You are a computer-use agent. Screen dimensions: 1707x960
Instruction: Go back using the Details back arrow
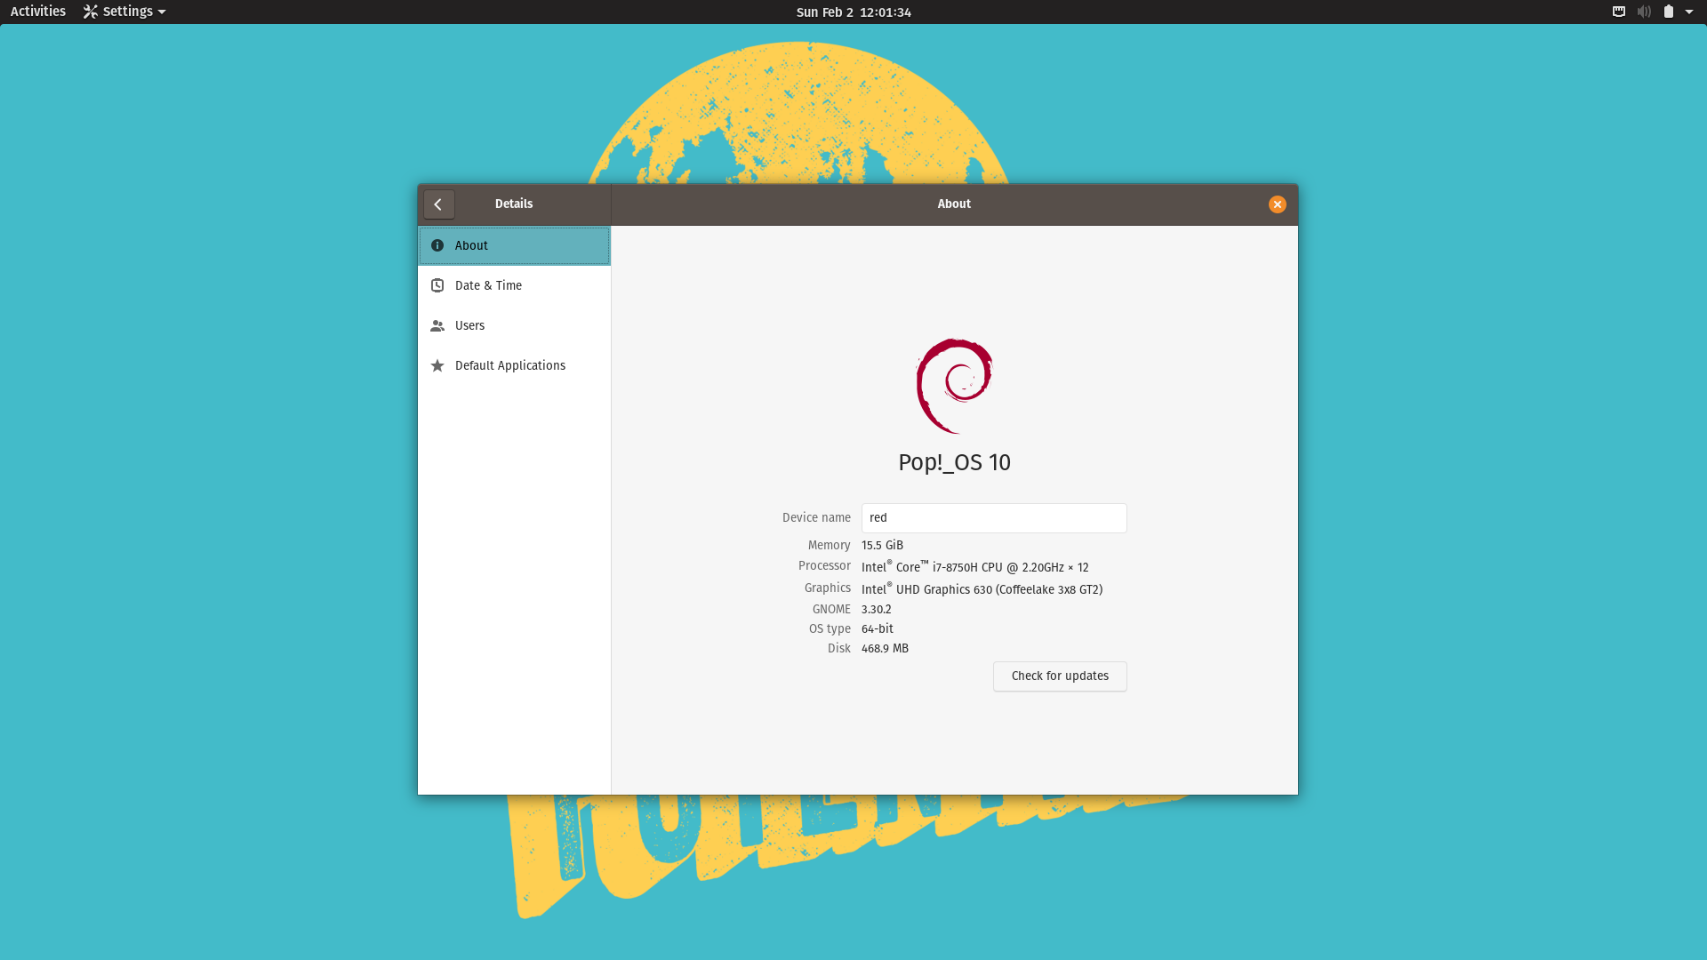pos(438,204)
